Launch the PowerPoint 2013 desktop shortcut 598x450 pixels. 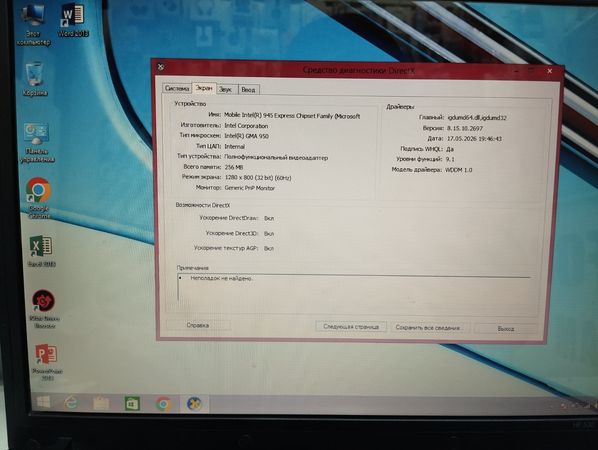(46, 362)
